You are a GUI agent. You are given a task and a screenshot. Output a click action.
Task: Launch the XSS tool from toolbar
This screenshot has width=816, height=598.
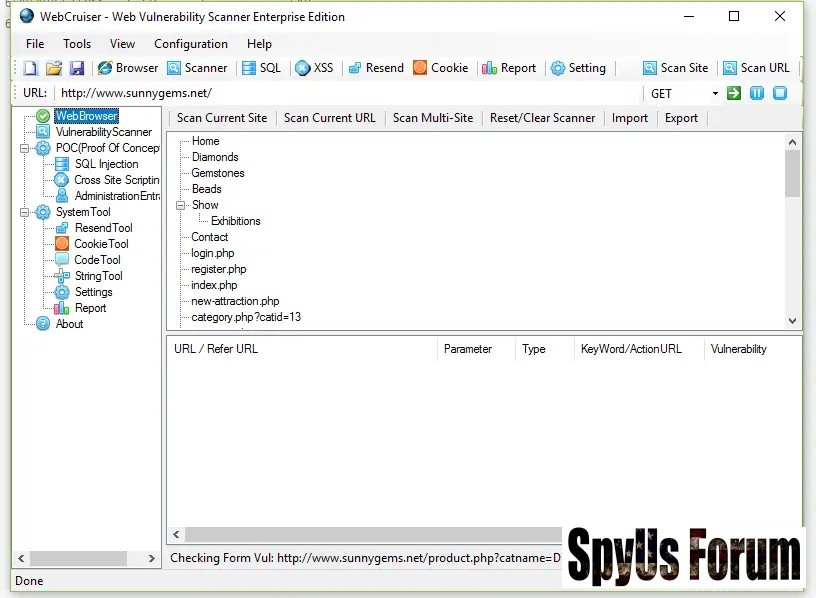pos(314,68)
